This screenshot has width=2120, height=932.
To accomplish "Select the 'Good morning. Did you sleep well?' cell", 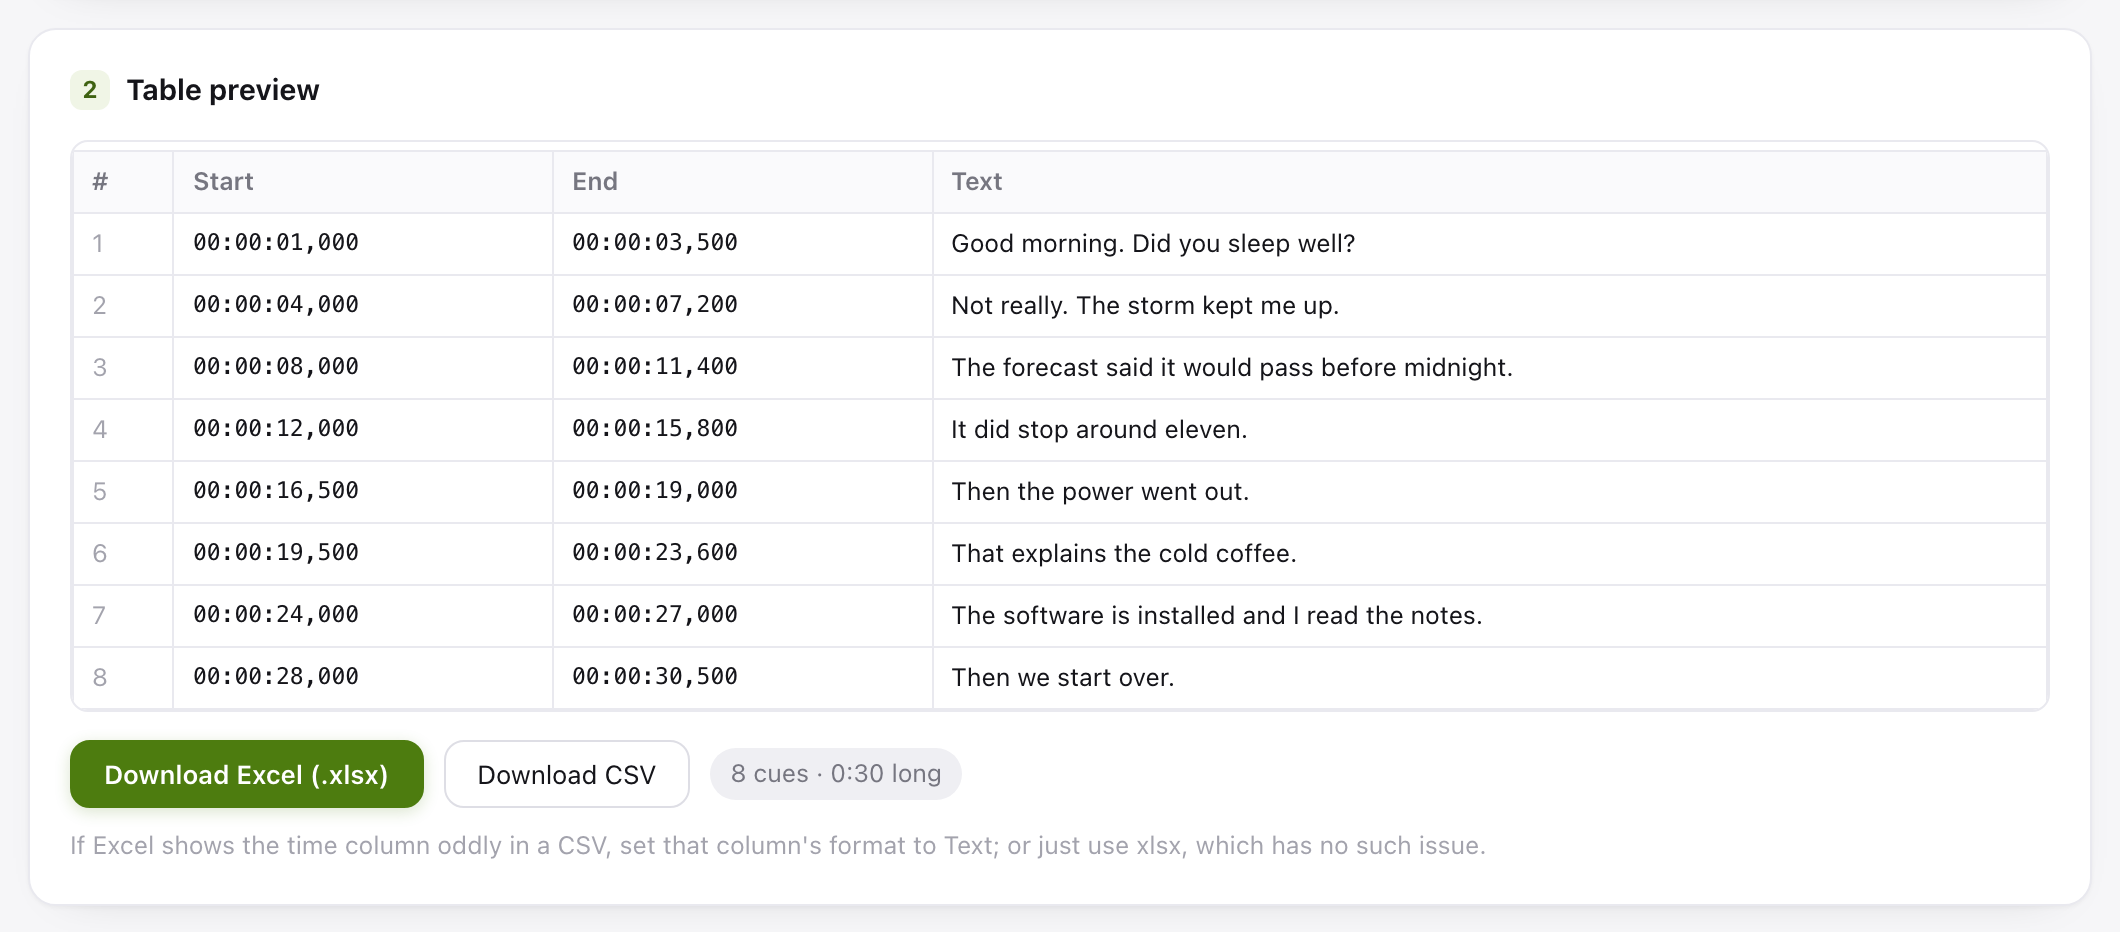I will click(x=1490, y=244).
